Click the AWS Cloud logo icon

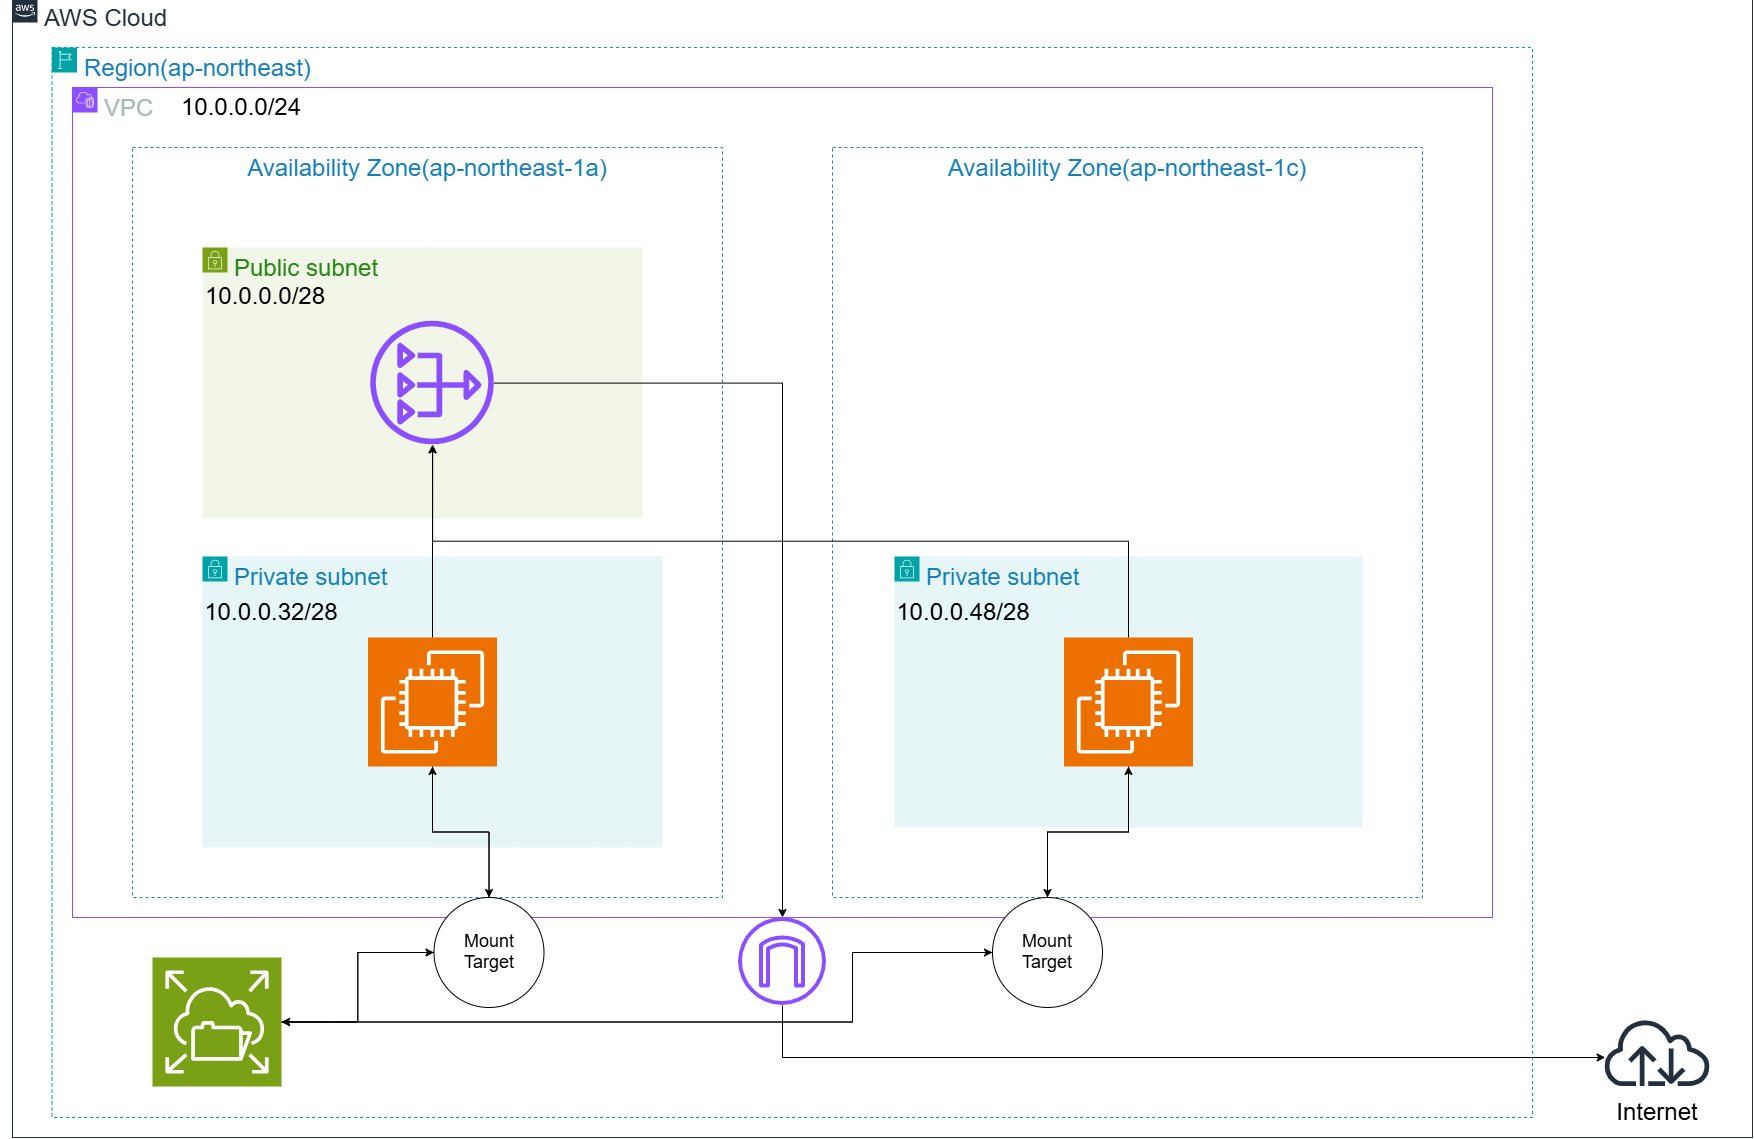25,11
